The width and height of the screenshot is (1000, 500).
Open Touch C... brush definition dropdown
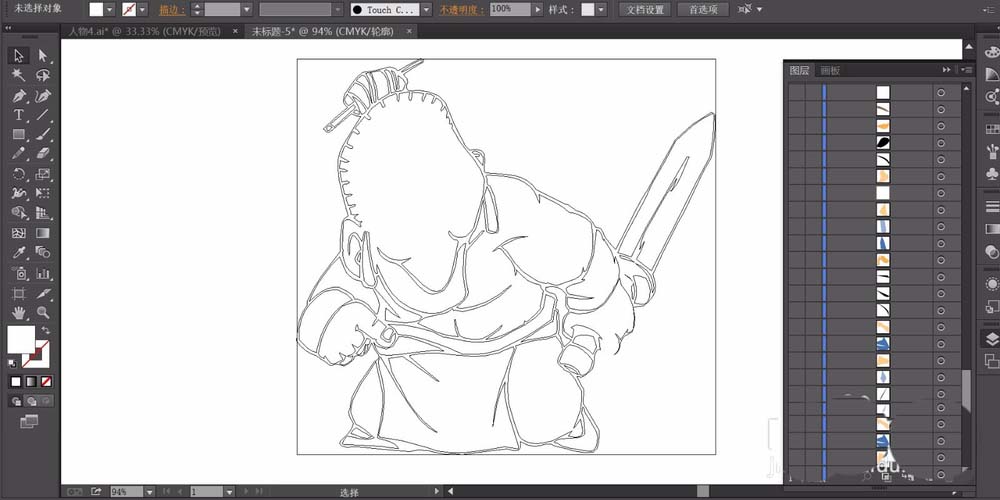pyautogui.click(x=426, y=10)
